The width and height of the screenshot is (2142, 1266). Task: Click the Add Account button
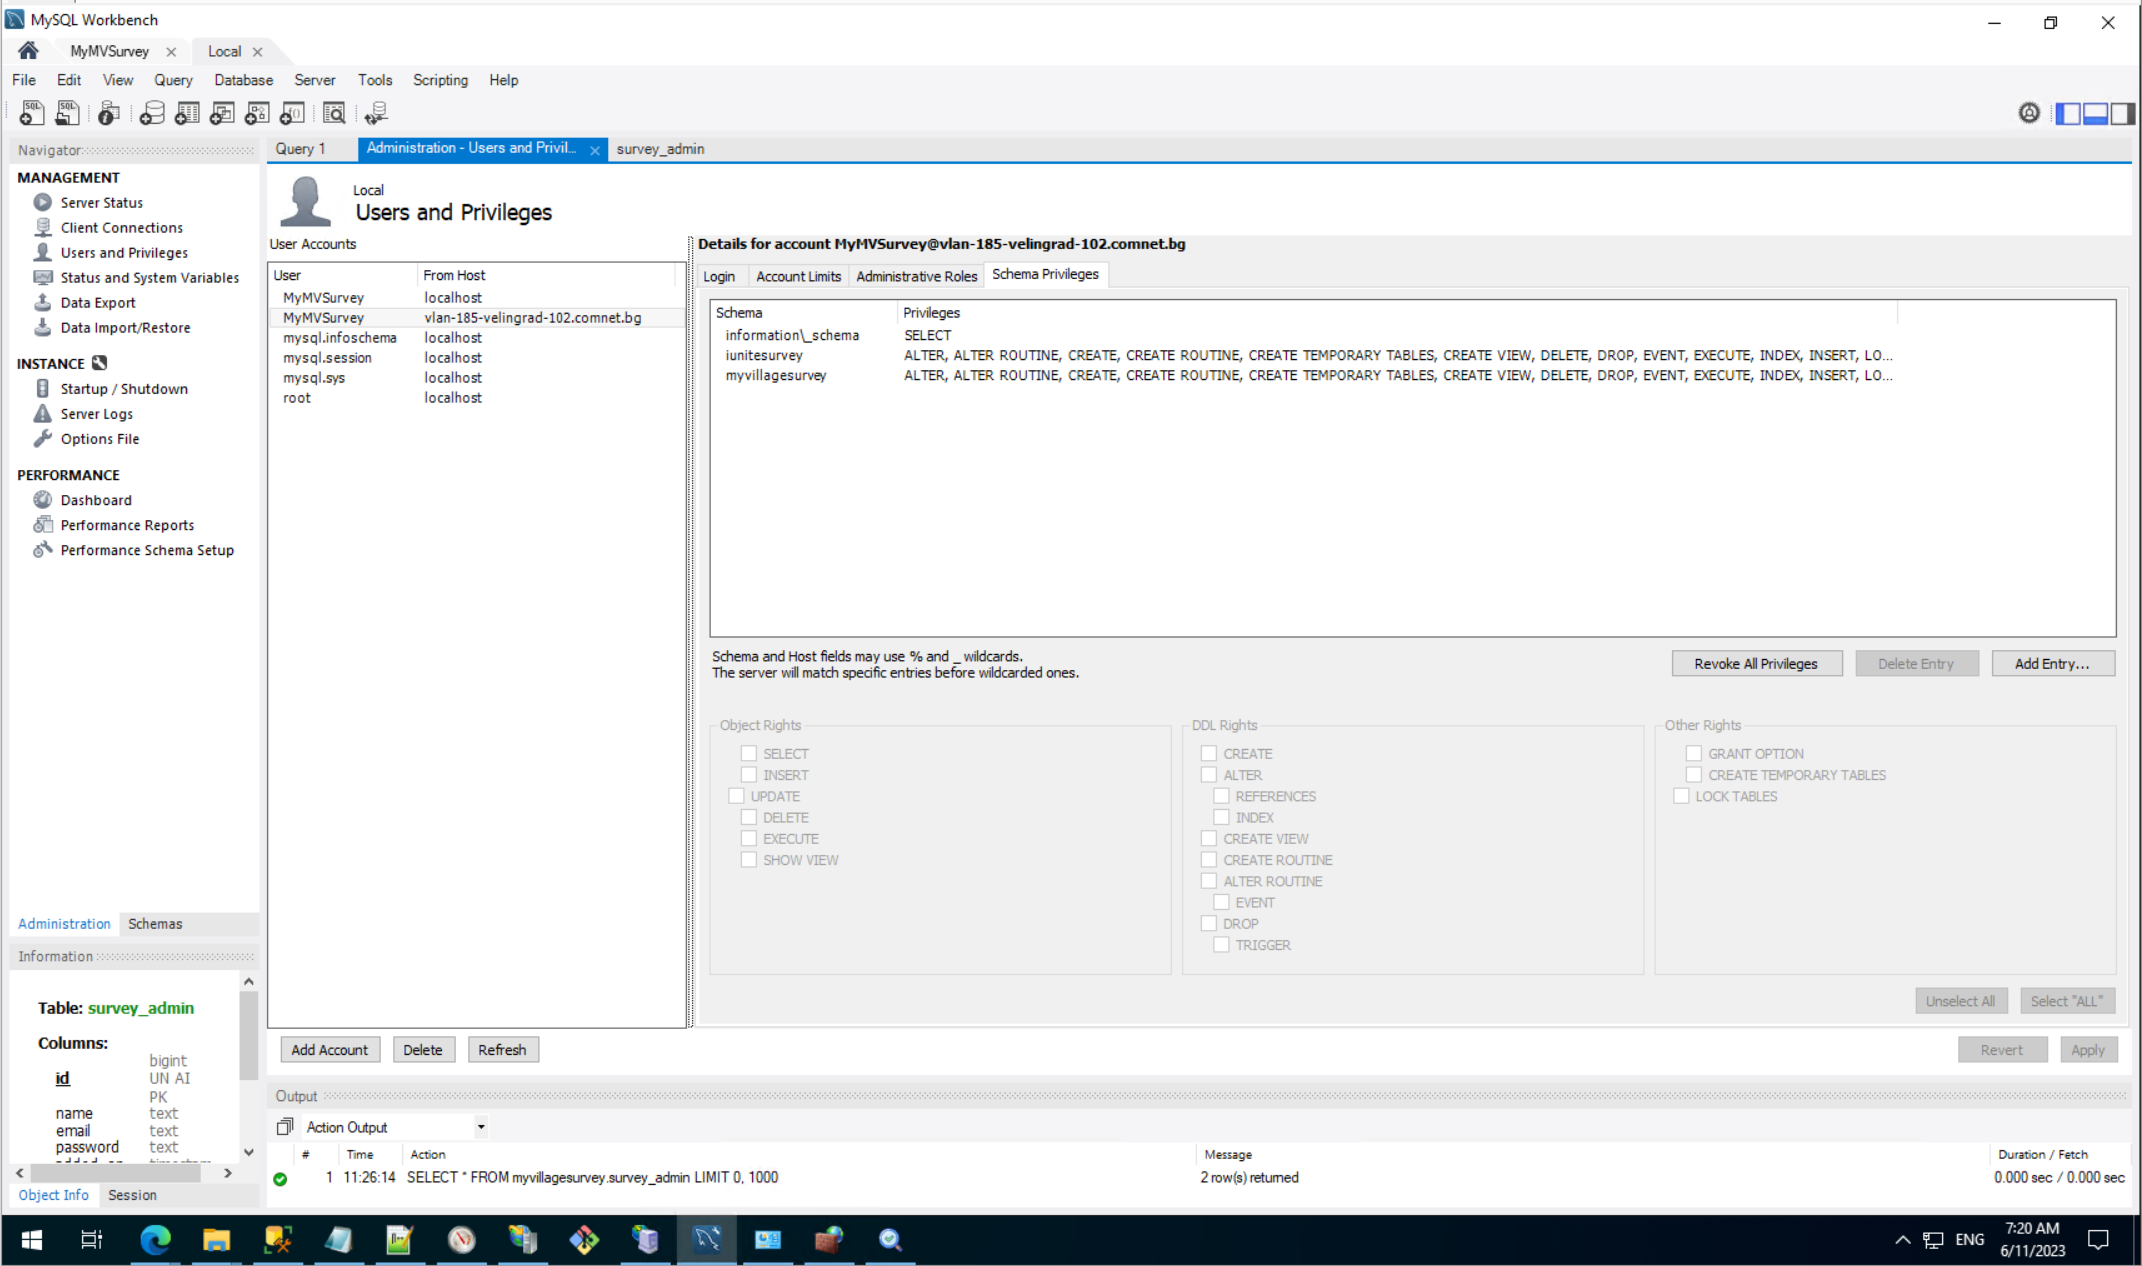click(329, 1050)
